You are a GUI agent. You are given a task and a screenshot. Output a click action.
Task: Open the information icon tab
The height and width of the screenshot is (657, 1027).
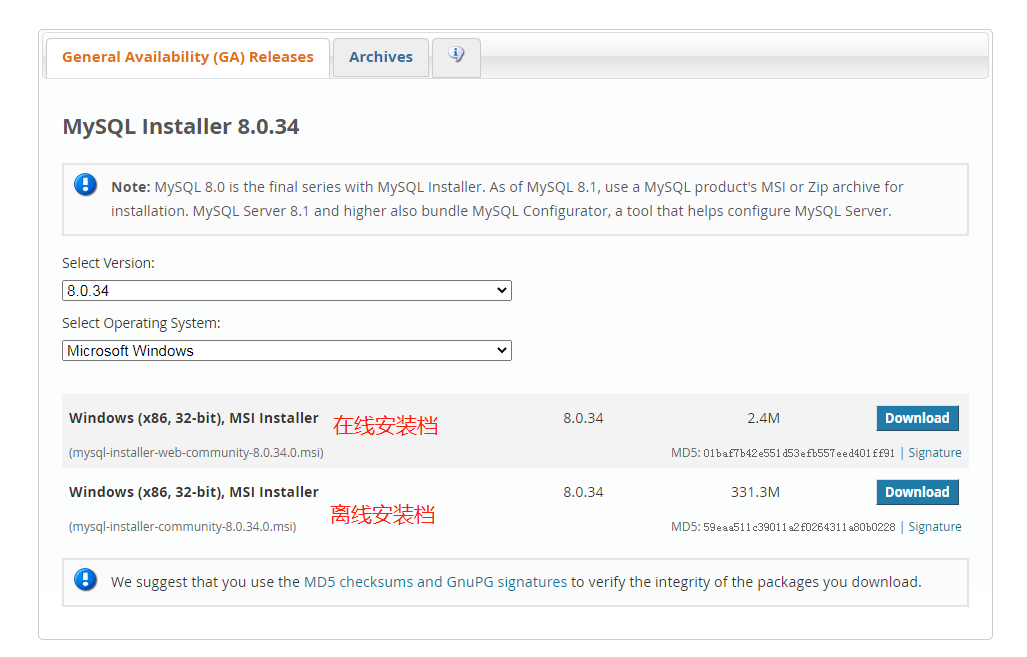pyautogui.click(x=457, y=58)
